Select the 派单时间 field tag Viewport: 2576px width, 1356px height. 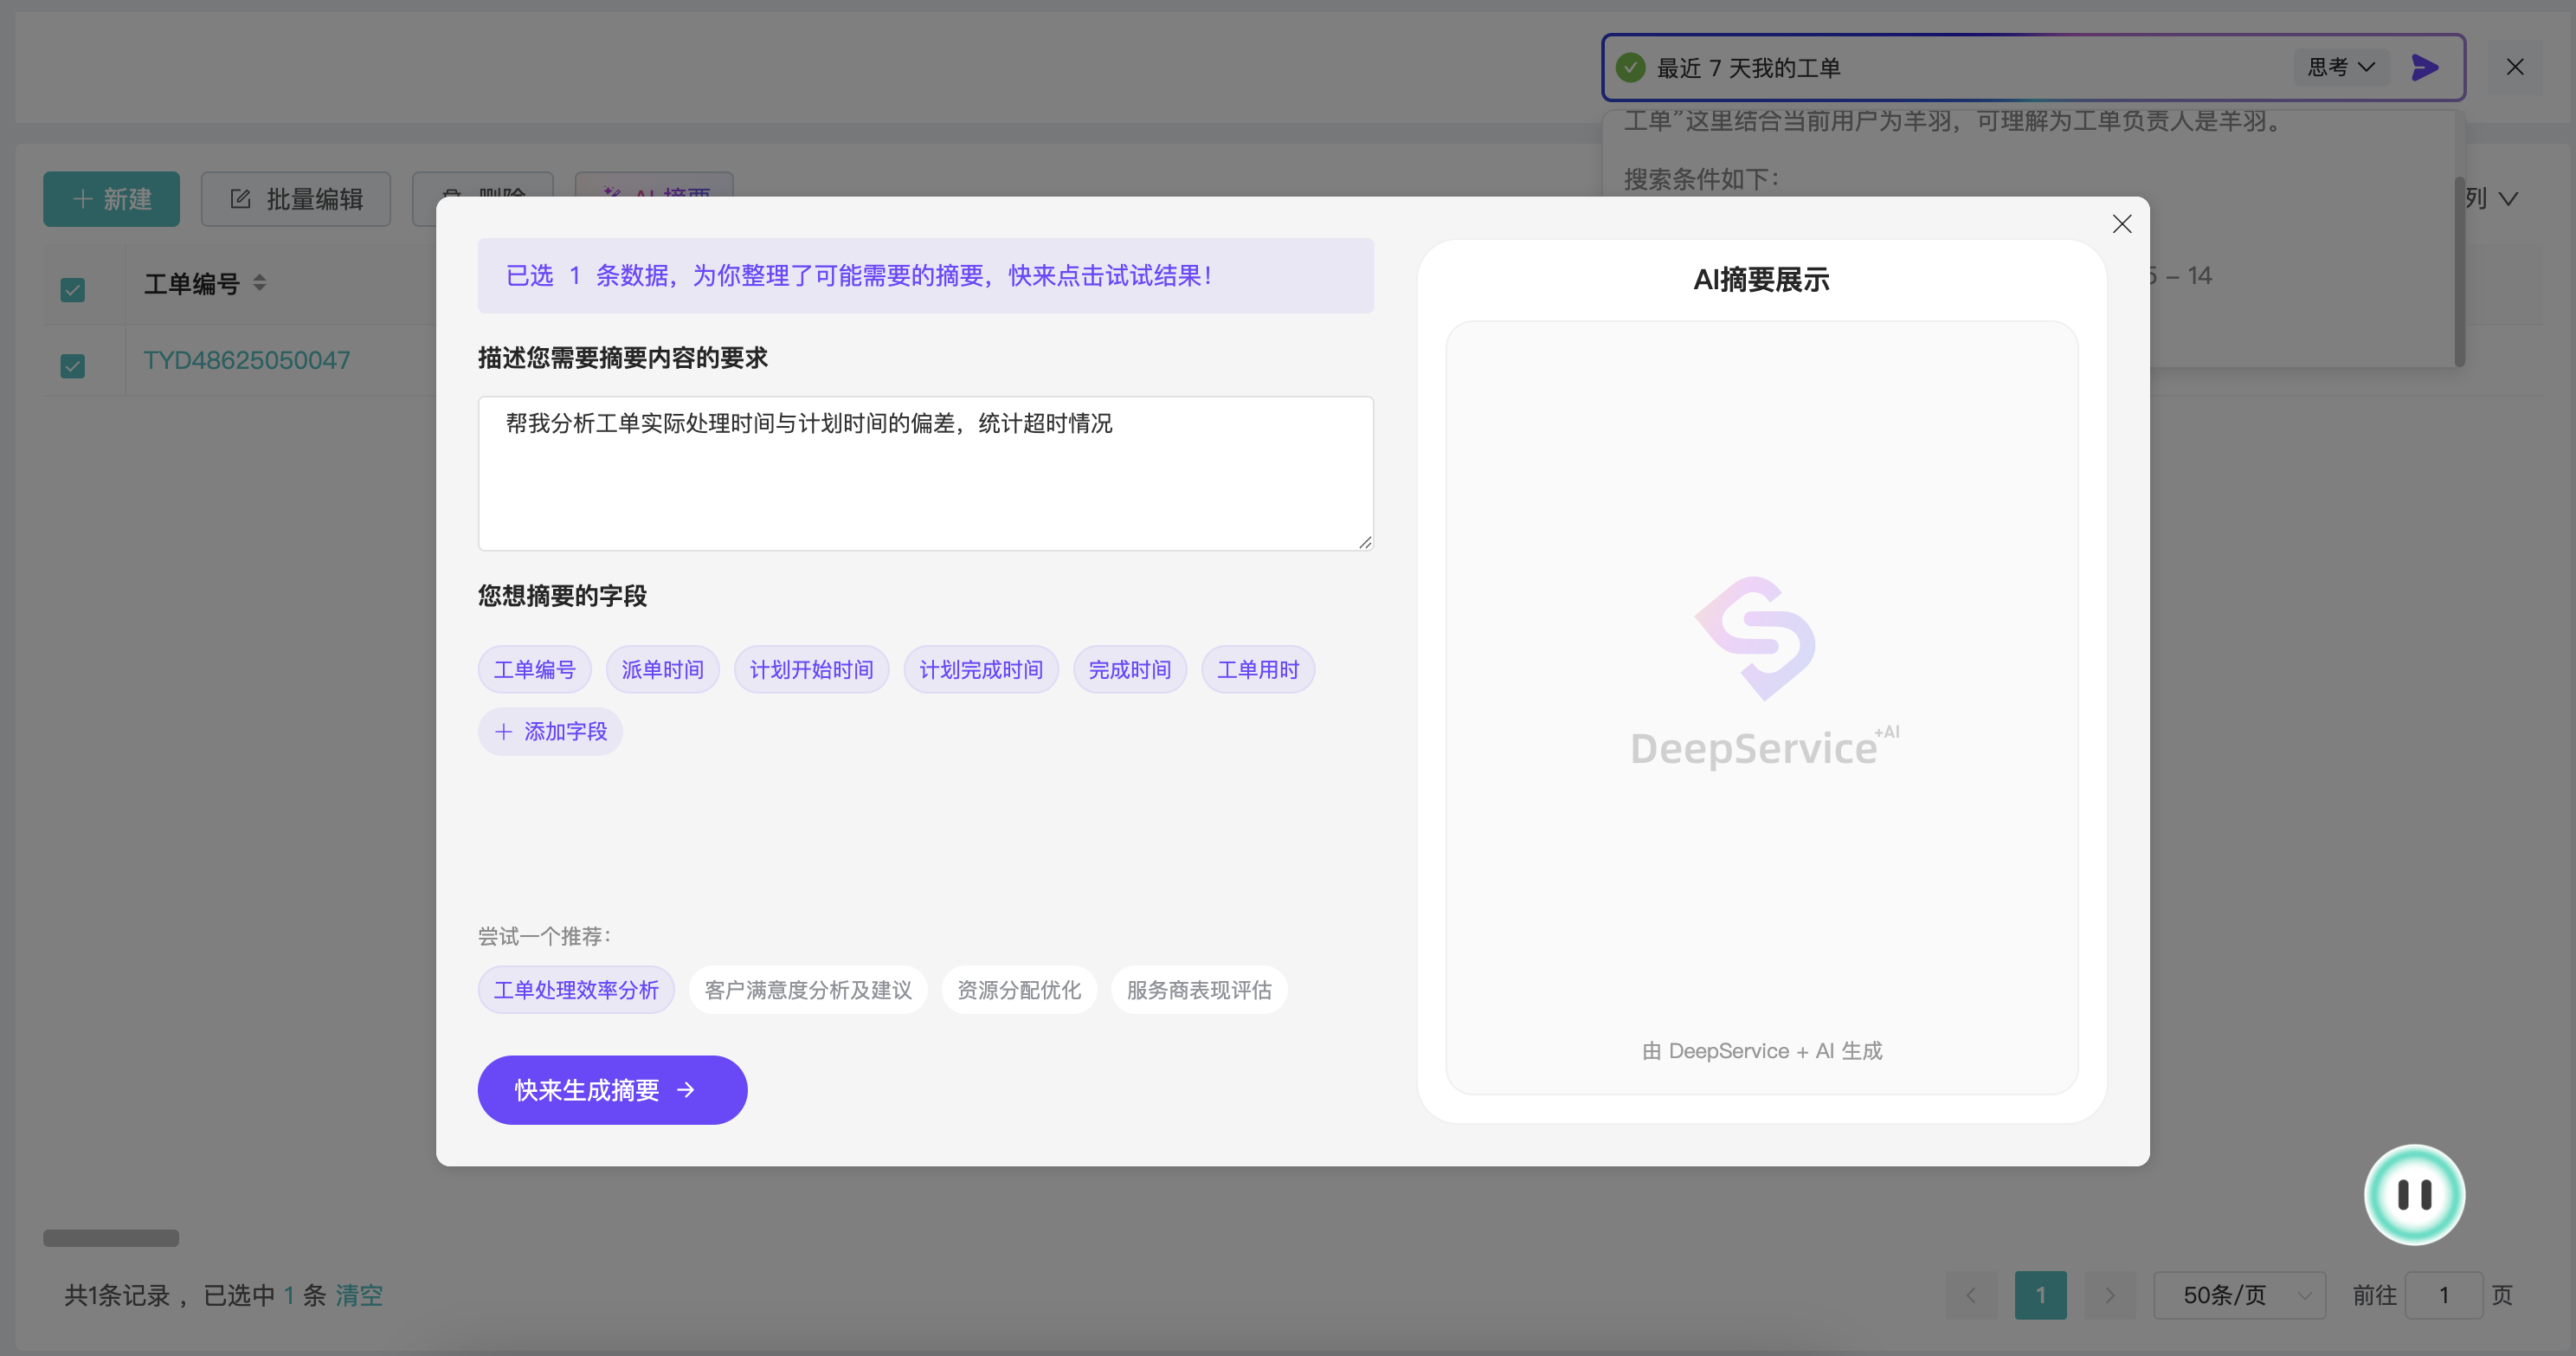[663, 669]
